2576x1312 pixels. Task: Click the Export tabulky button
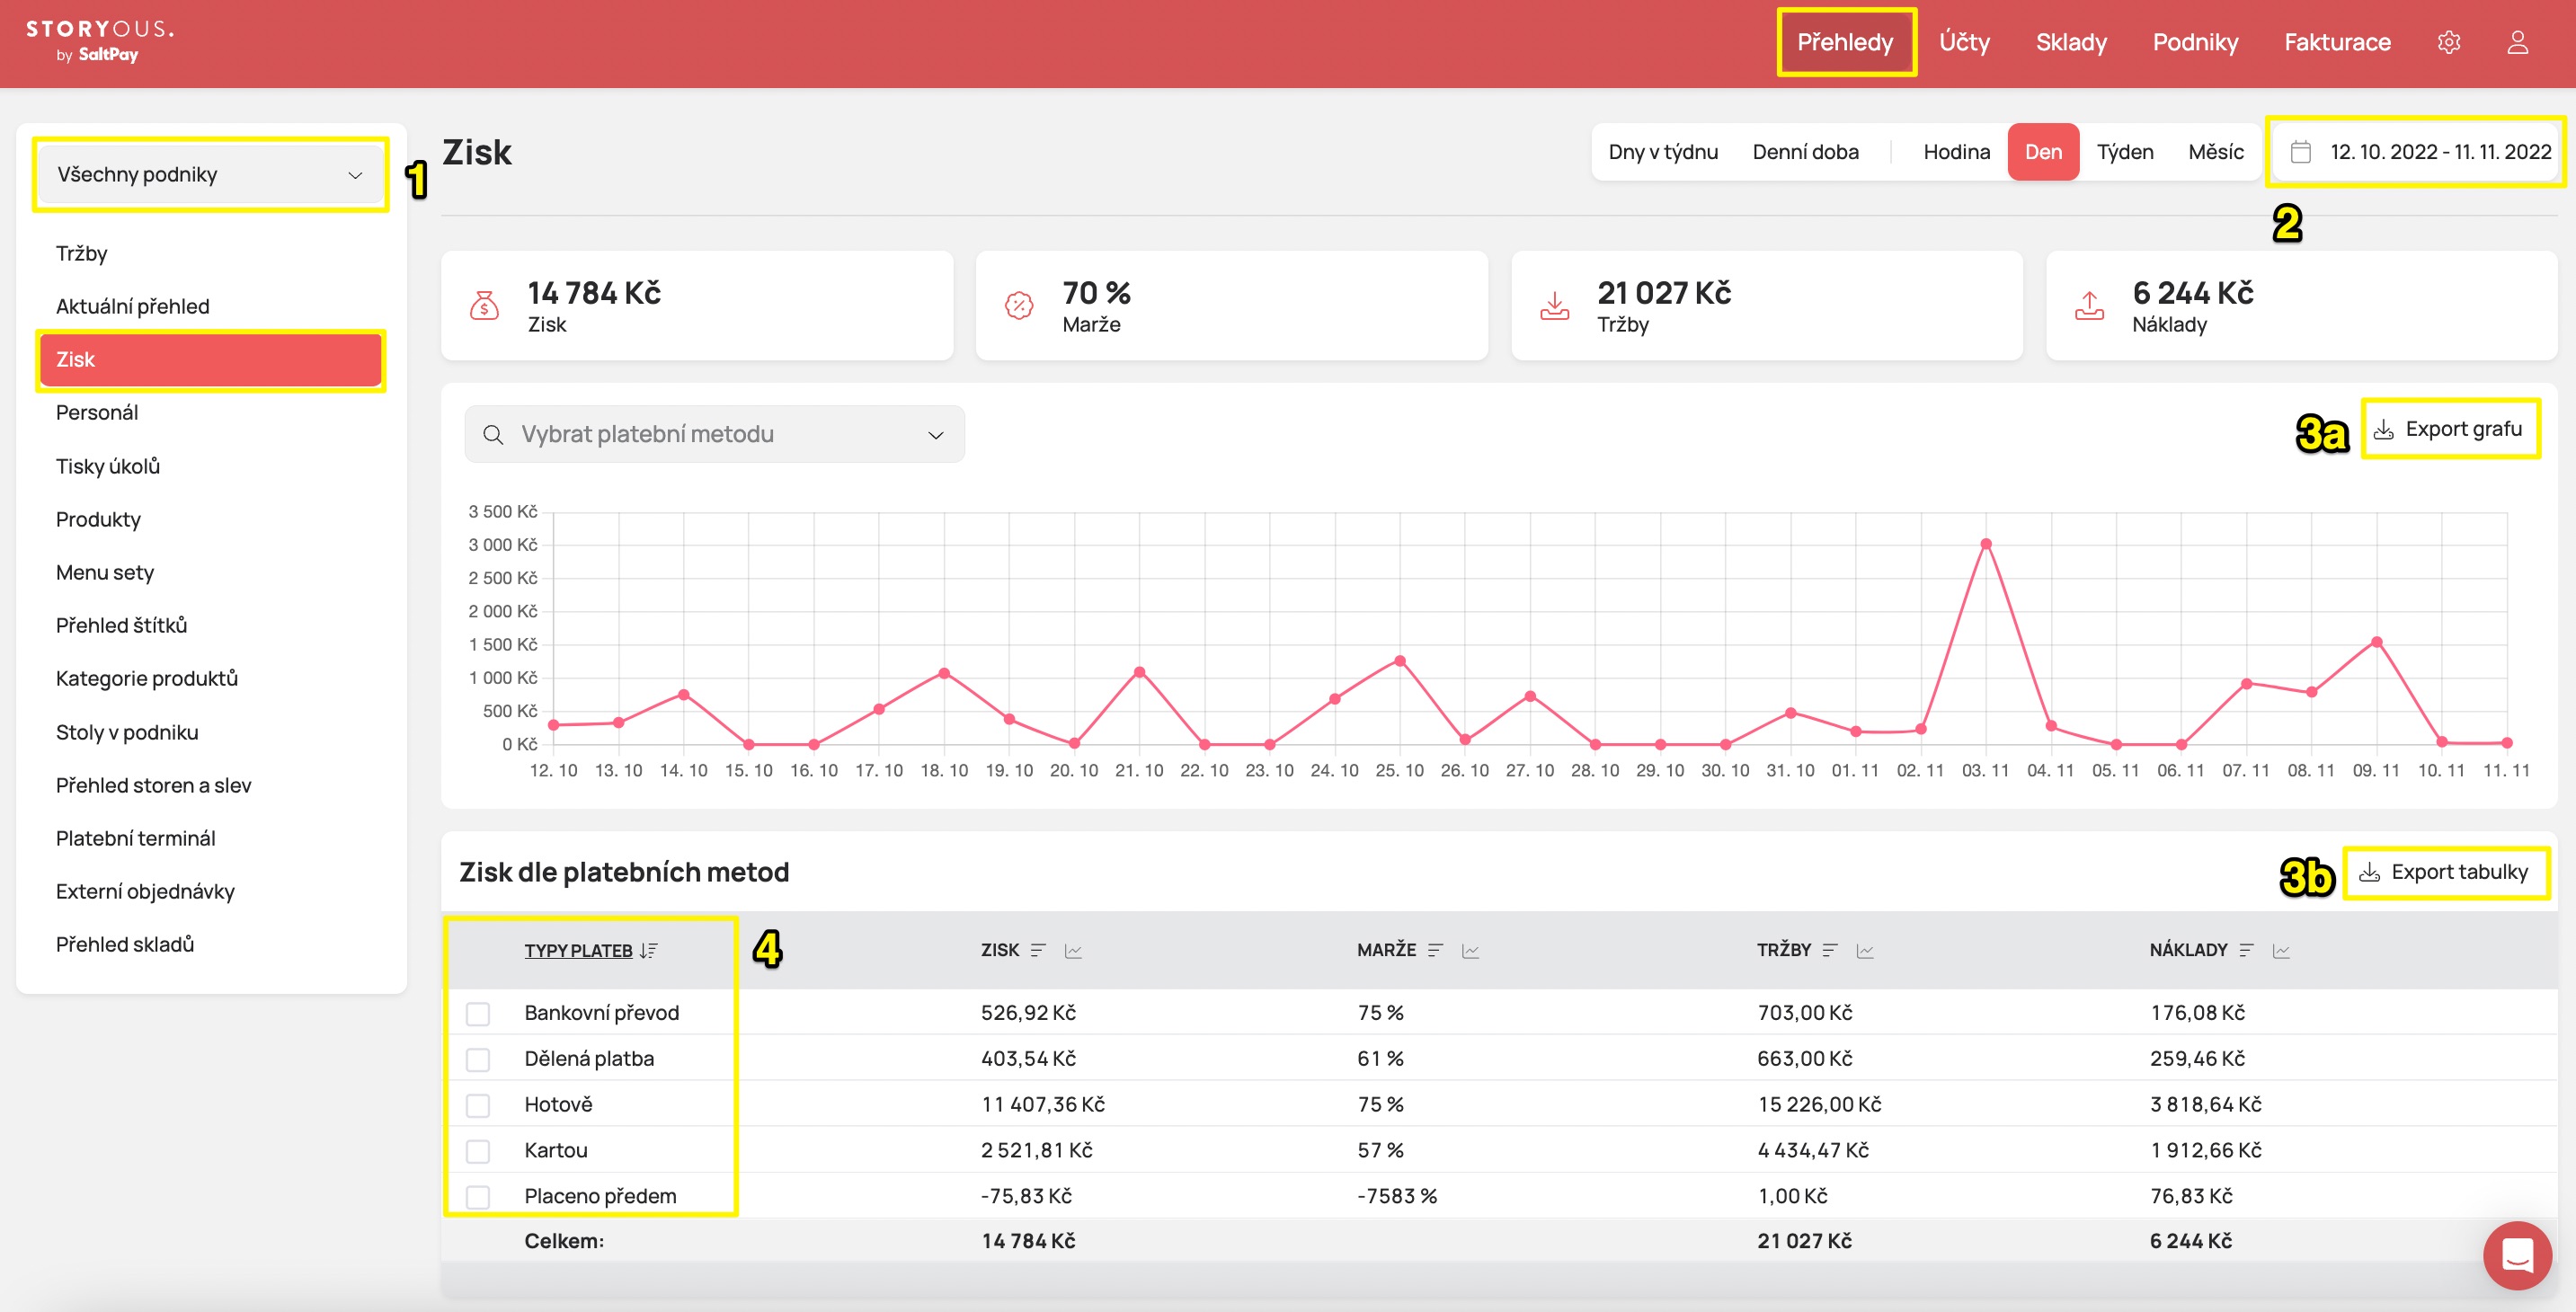pyautogui.click(x=2444, y=872)
